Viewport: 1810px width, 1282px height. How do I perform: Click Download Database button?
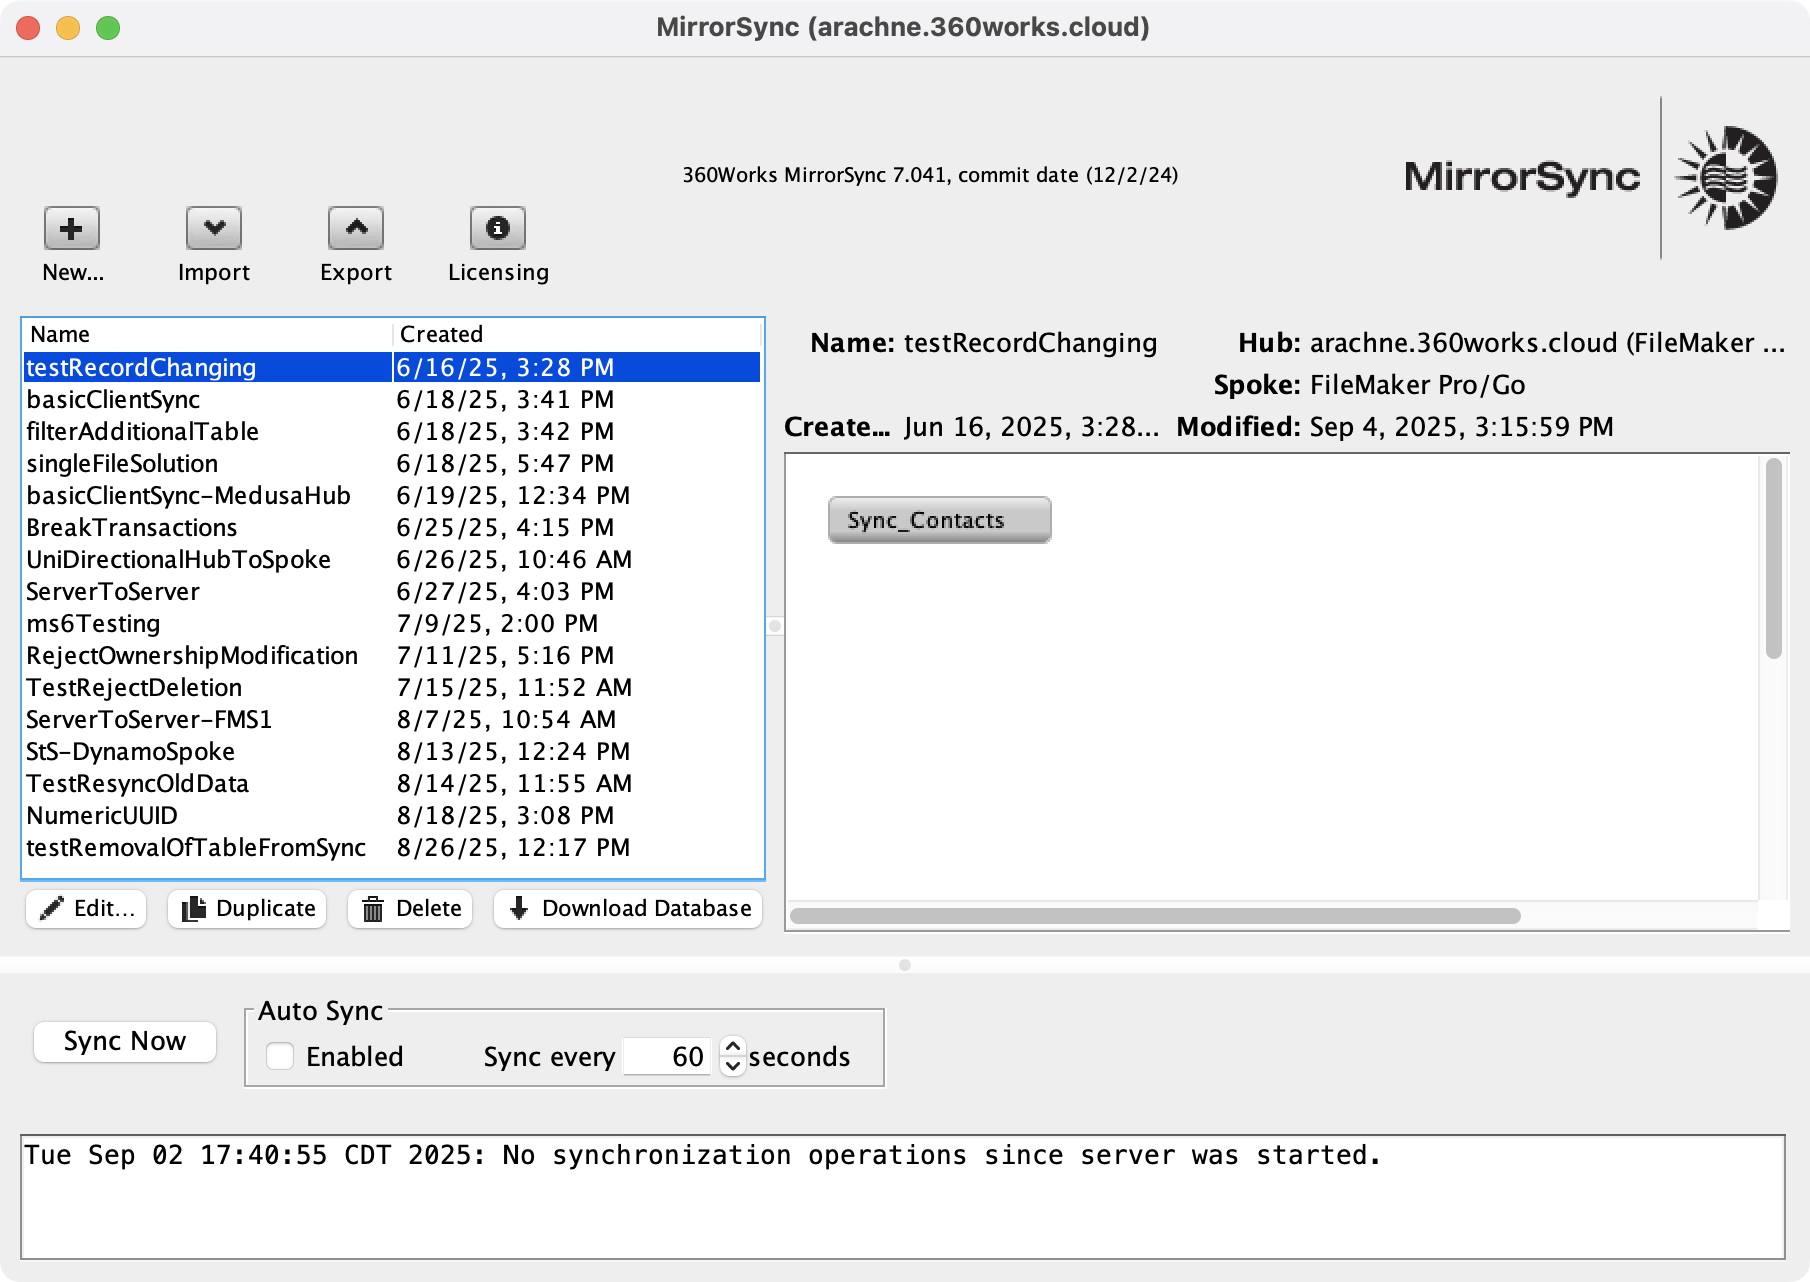pos(628,908)
